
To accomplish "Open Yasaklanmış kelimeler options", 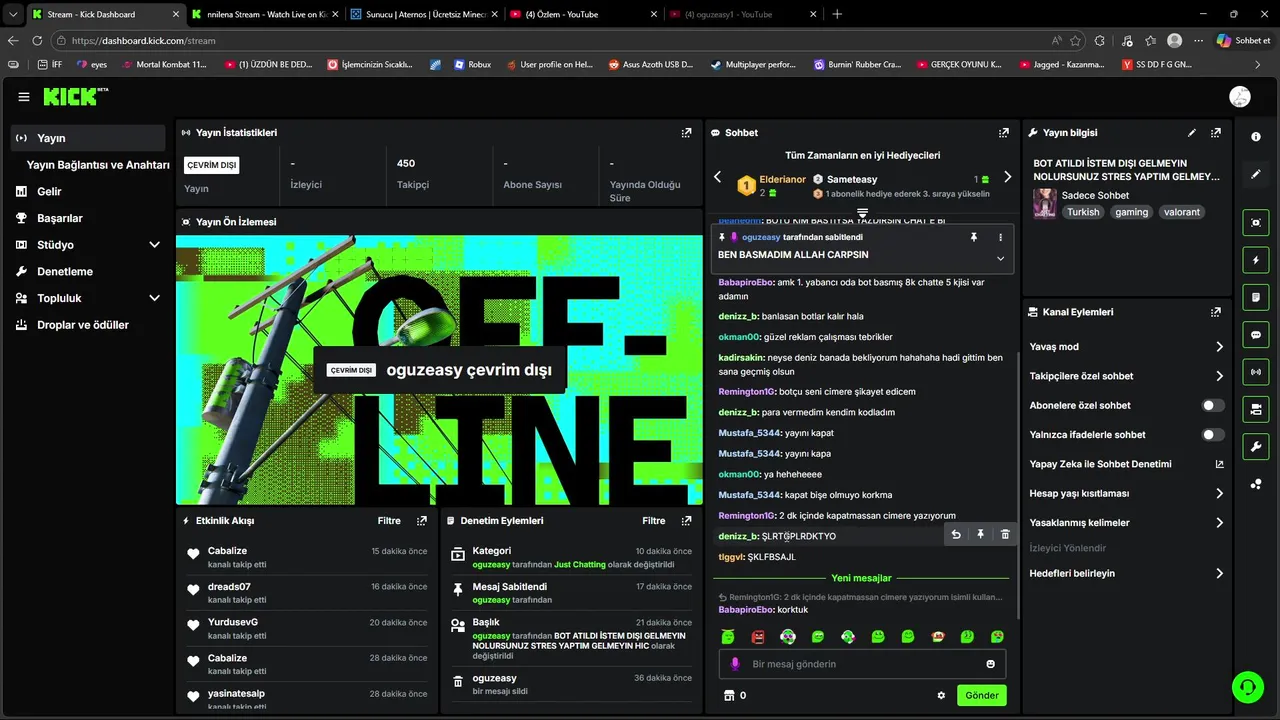I will point(1126,522).
